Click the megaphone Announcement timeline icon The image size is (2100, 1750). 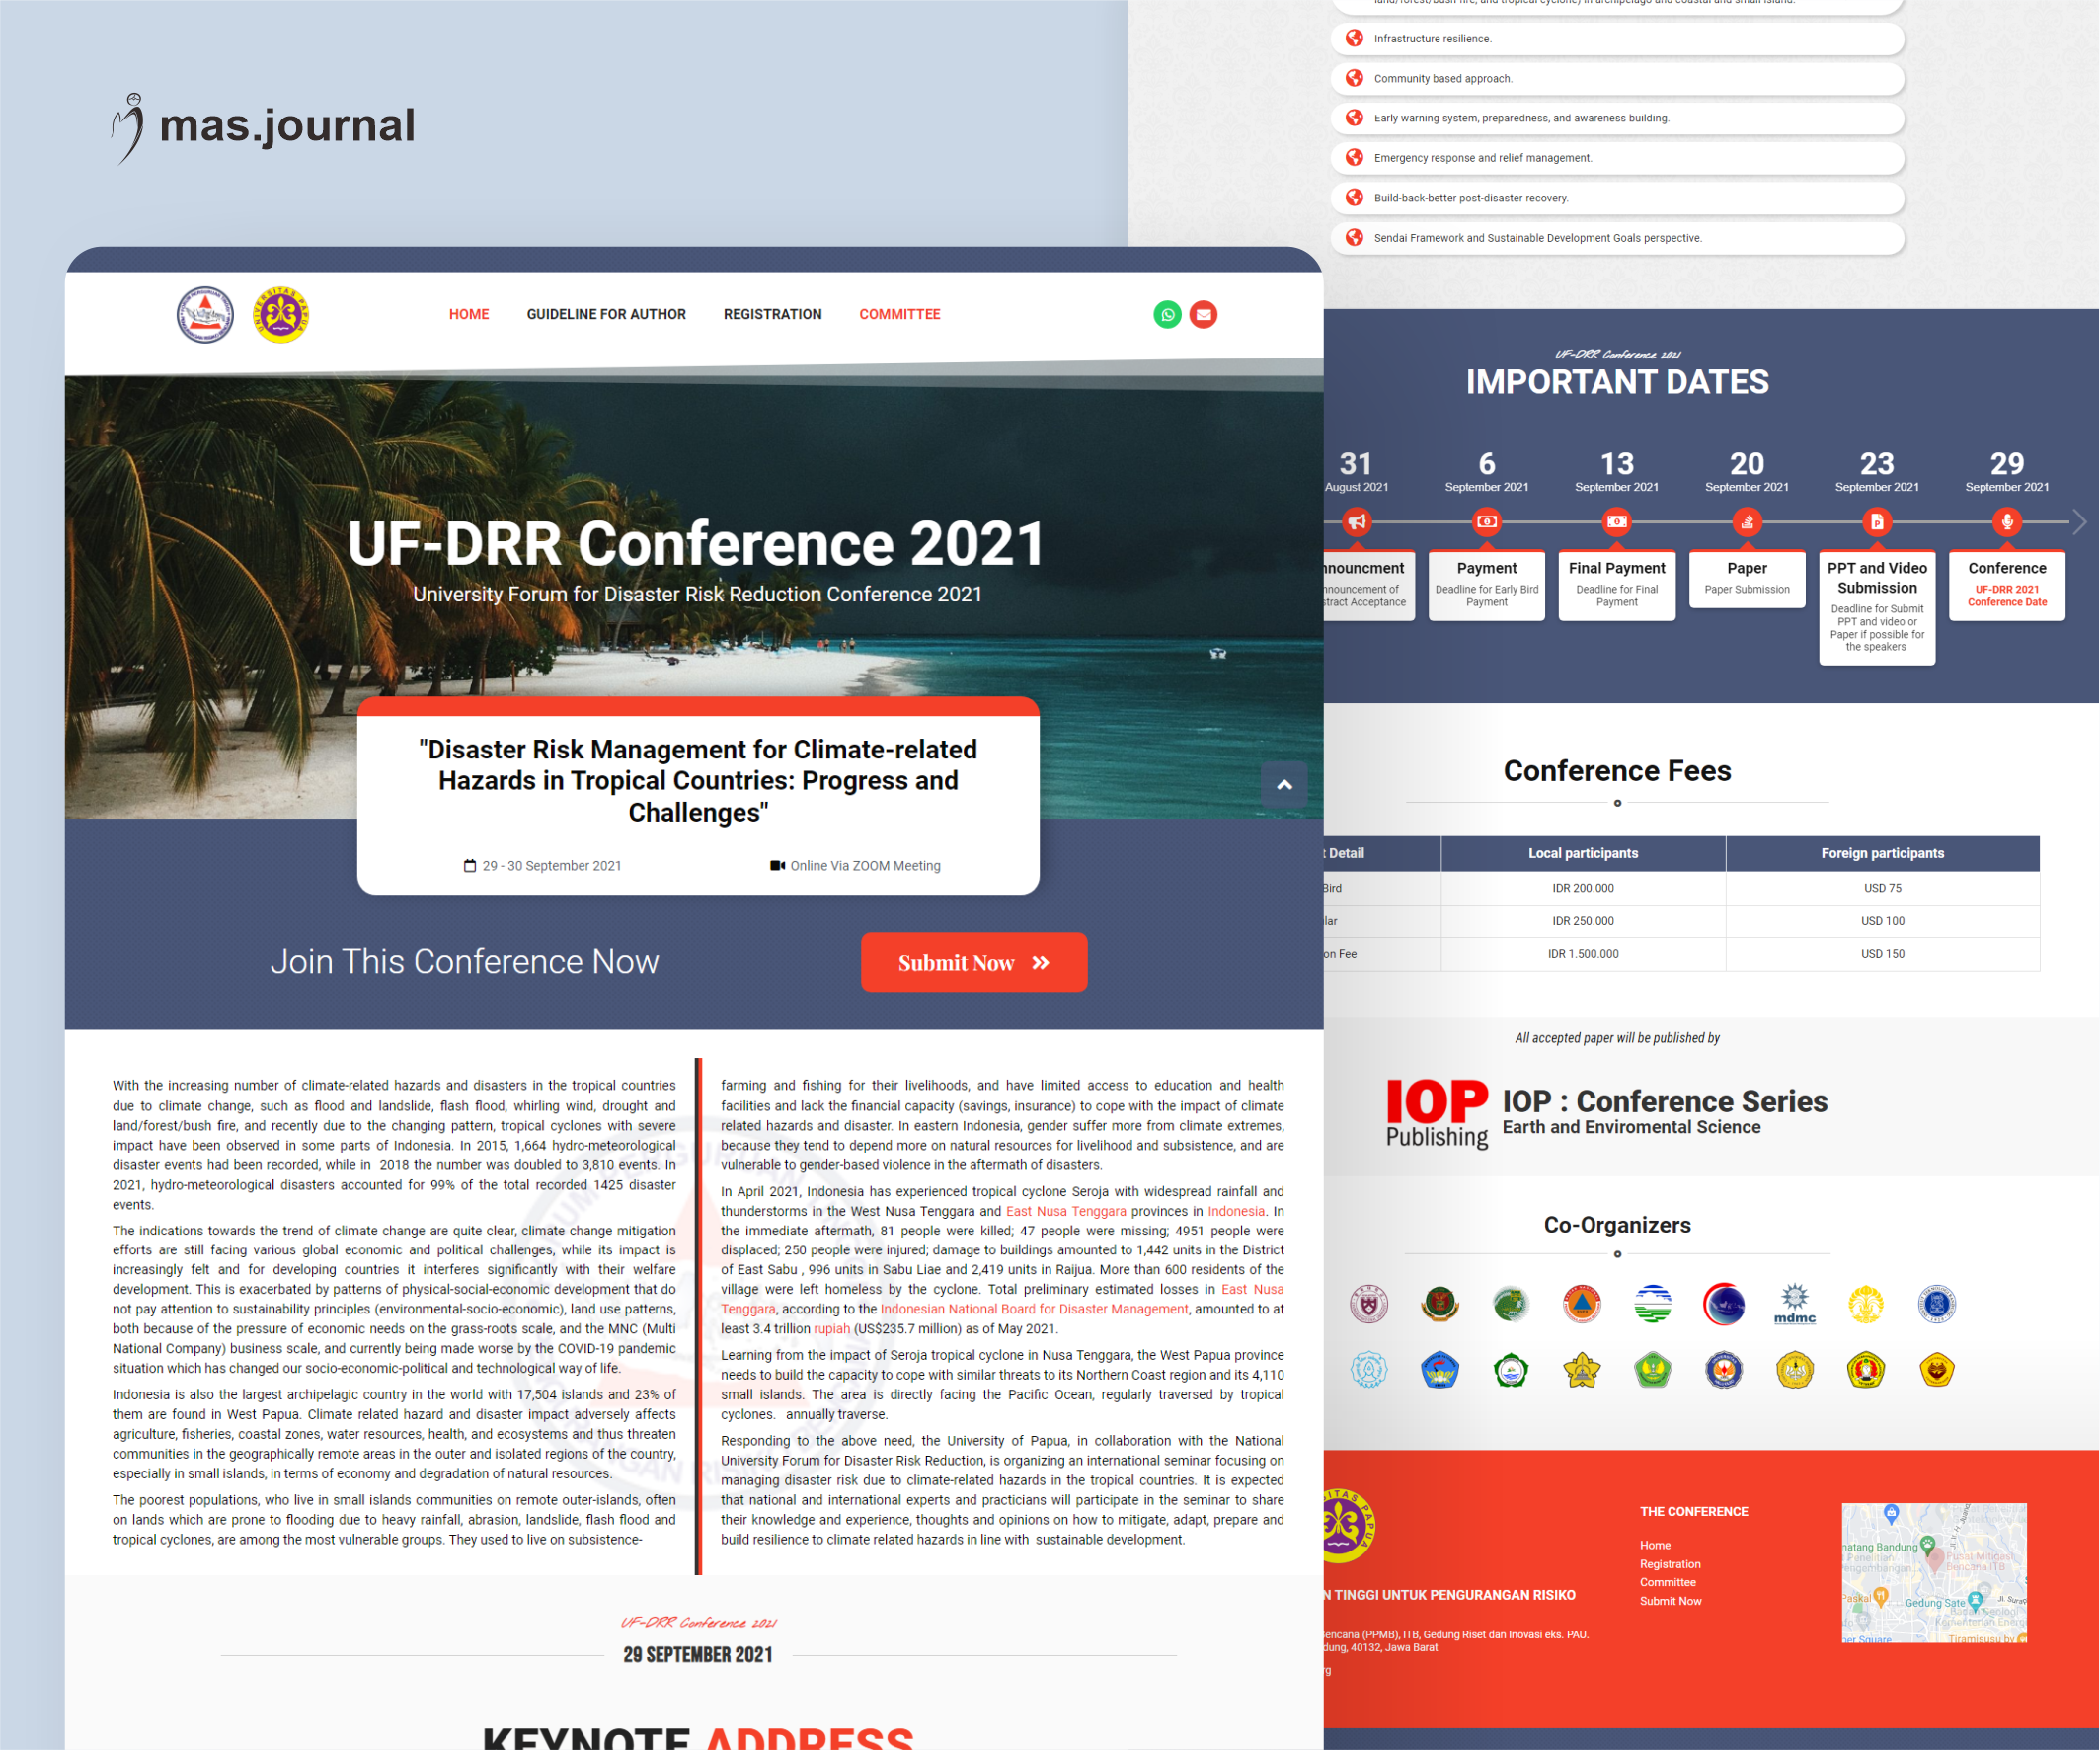[1357, 521]
